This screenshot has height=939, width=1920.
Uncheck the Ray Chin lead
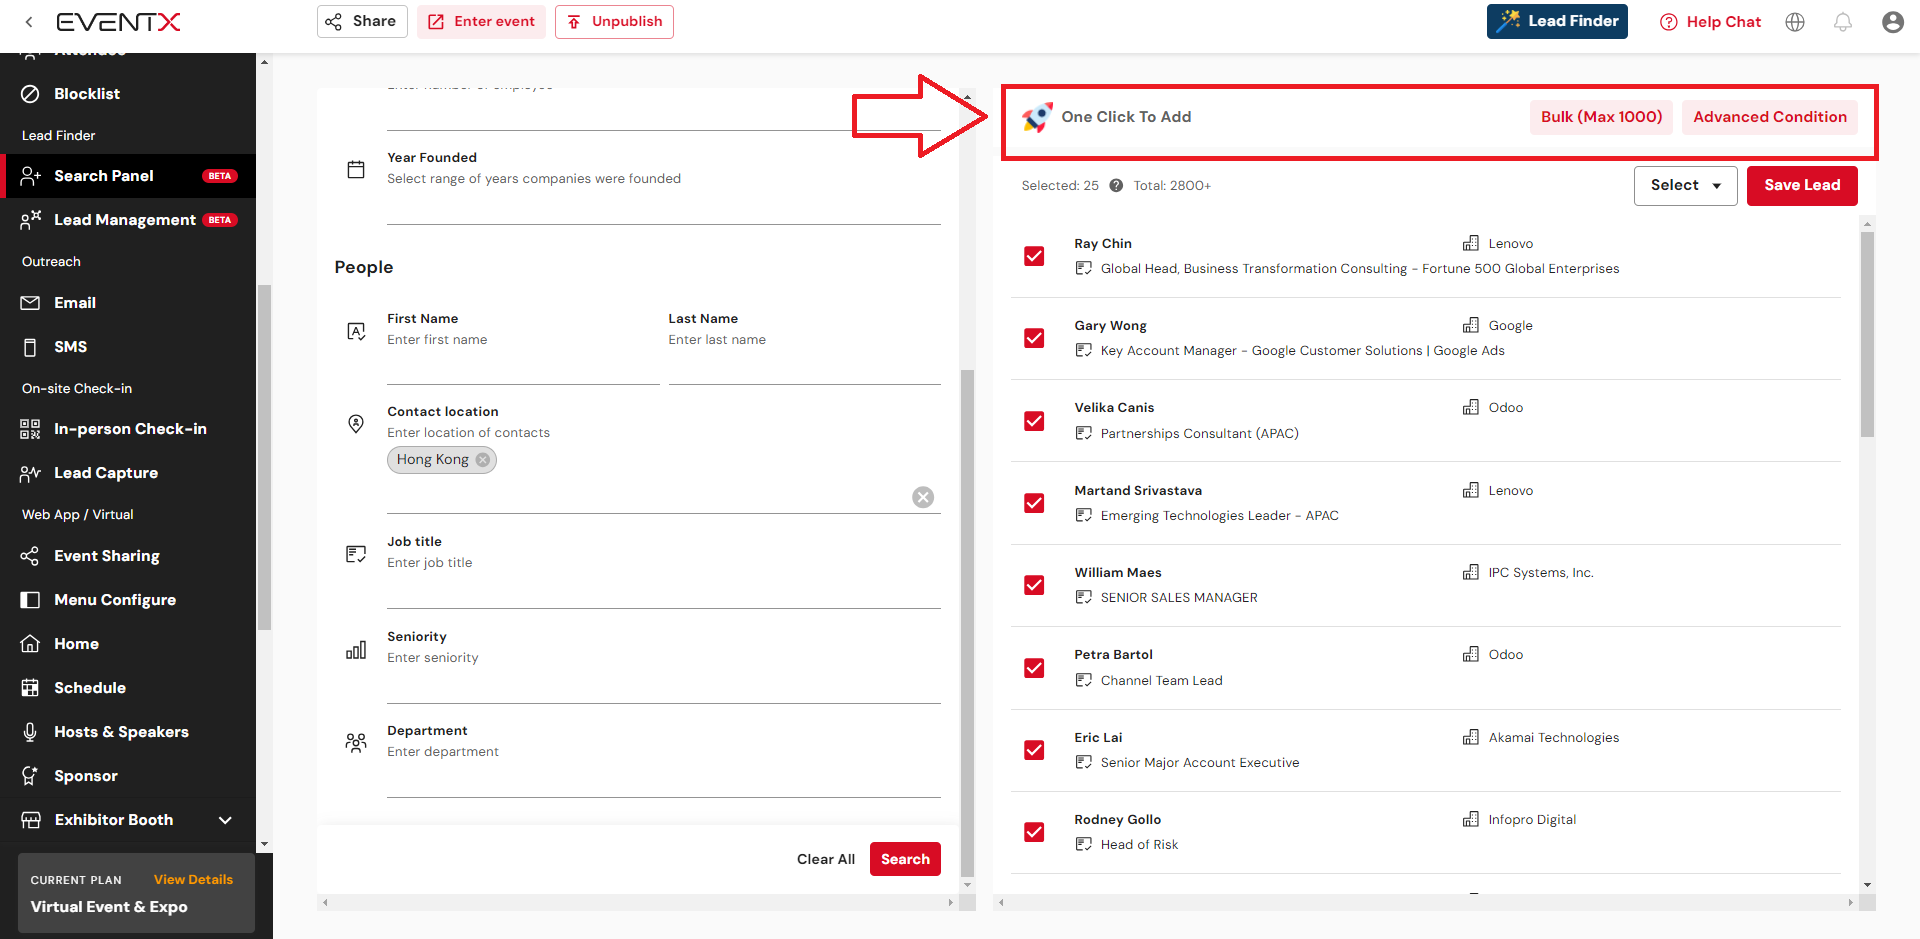tap(1034, 256)
